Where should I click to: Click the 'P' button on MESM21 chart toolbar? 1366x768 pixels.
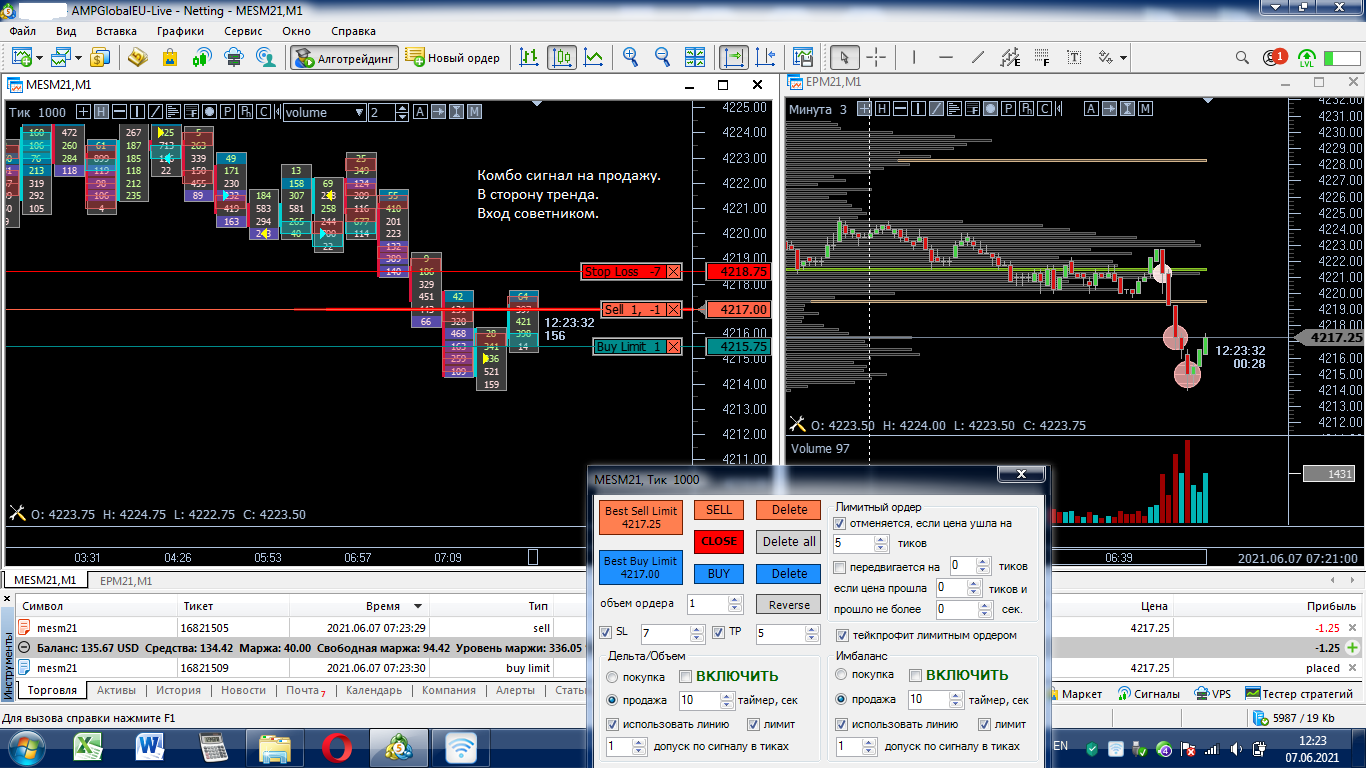[x=228, y=112]
